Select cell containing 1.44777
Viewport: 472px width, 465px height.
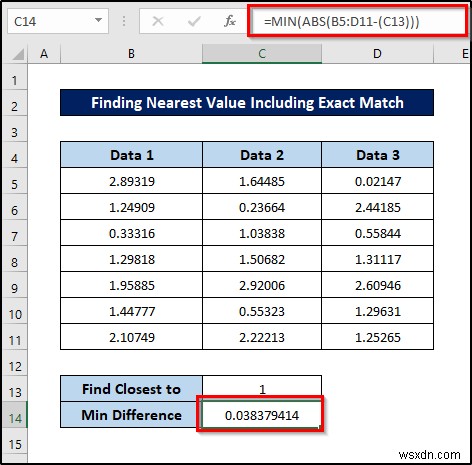tap(131, 311)
